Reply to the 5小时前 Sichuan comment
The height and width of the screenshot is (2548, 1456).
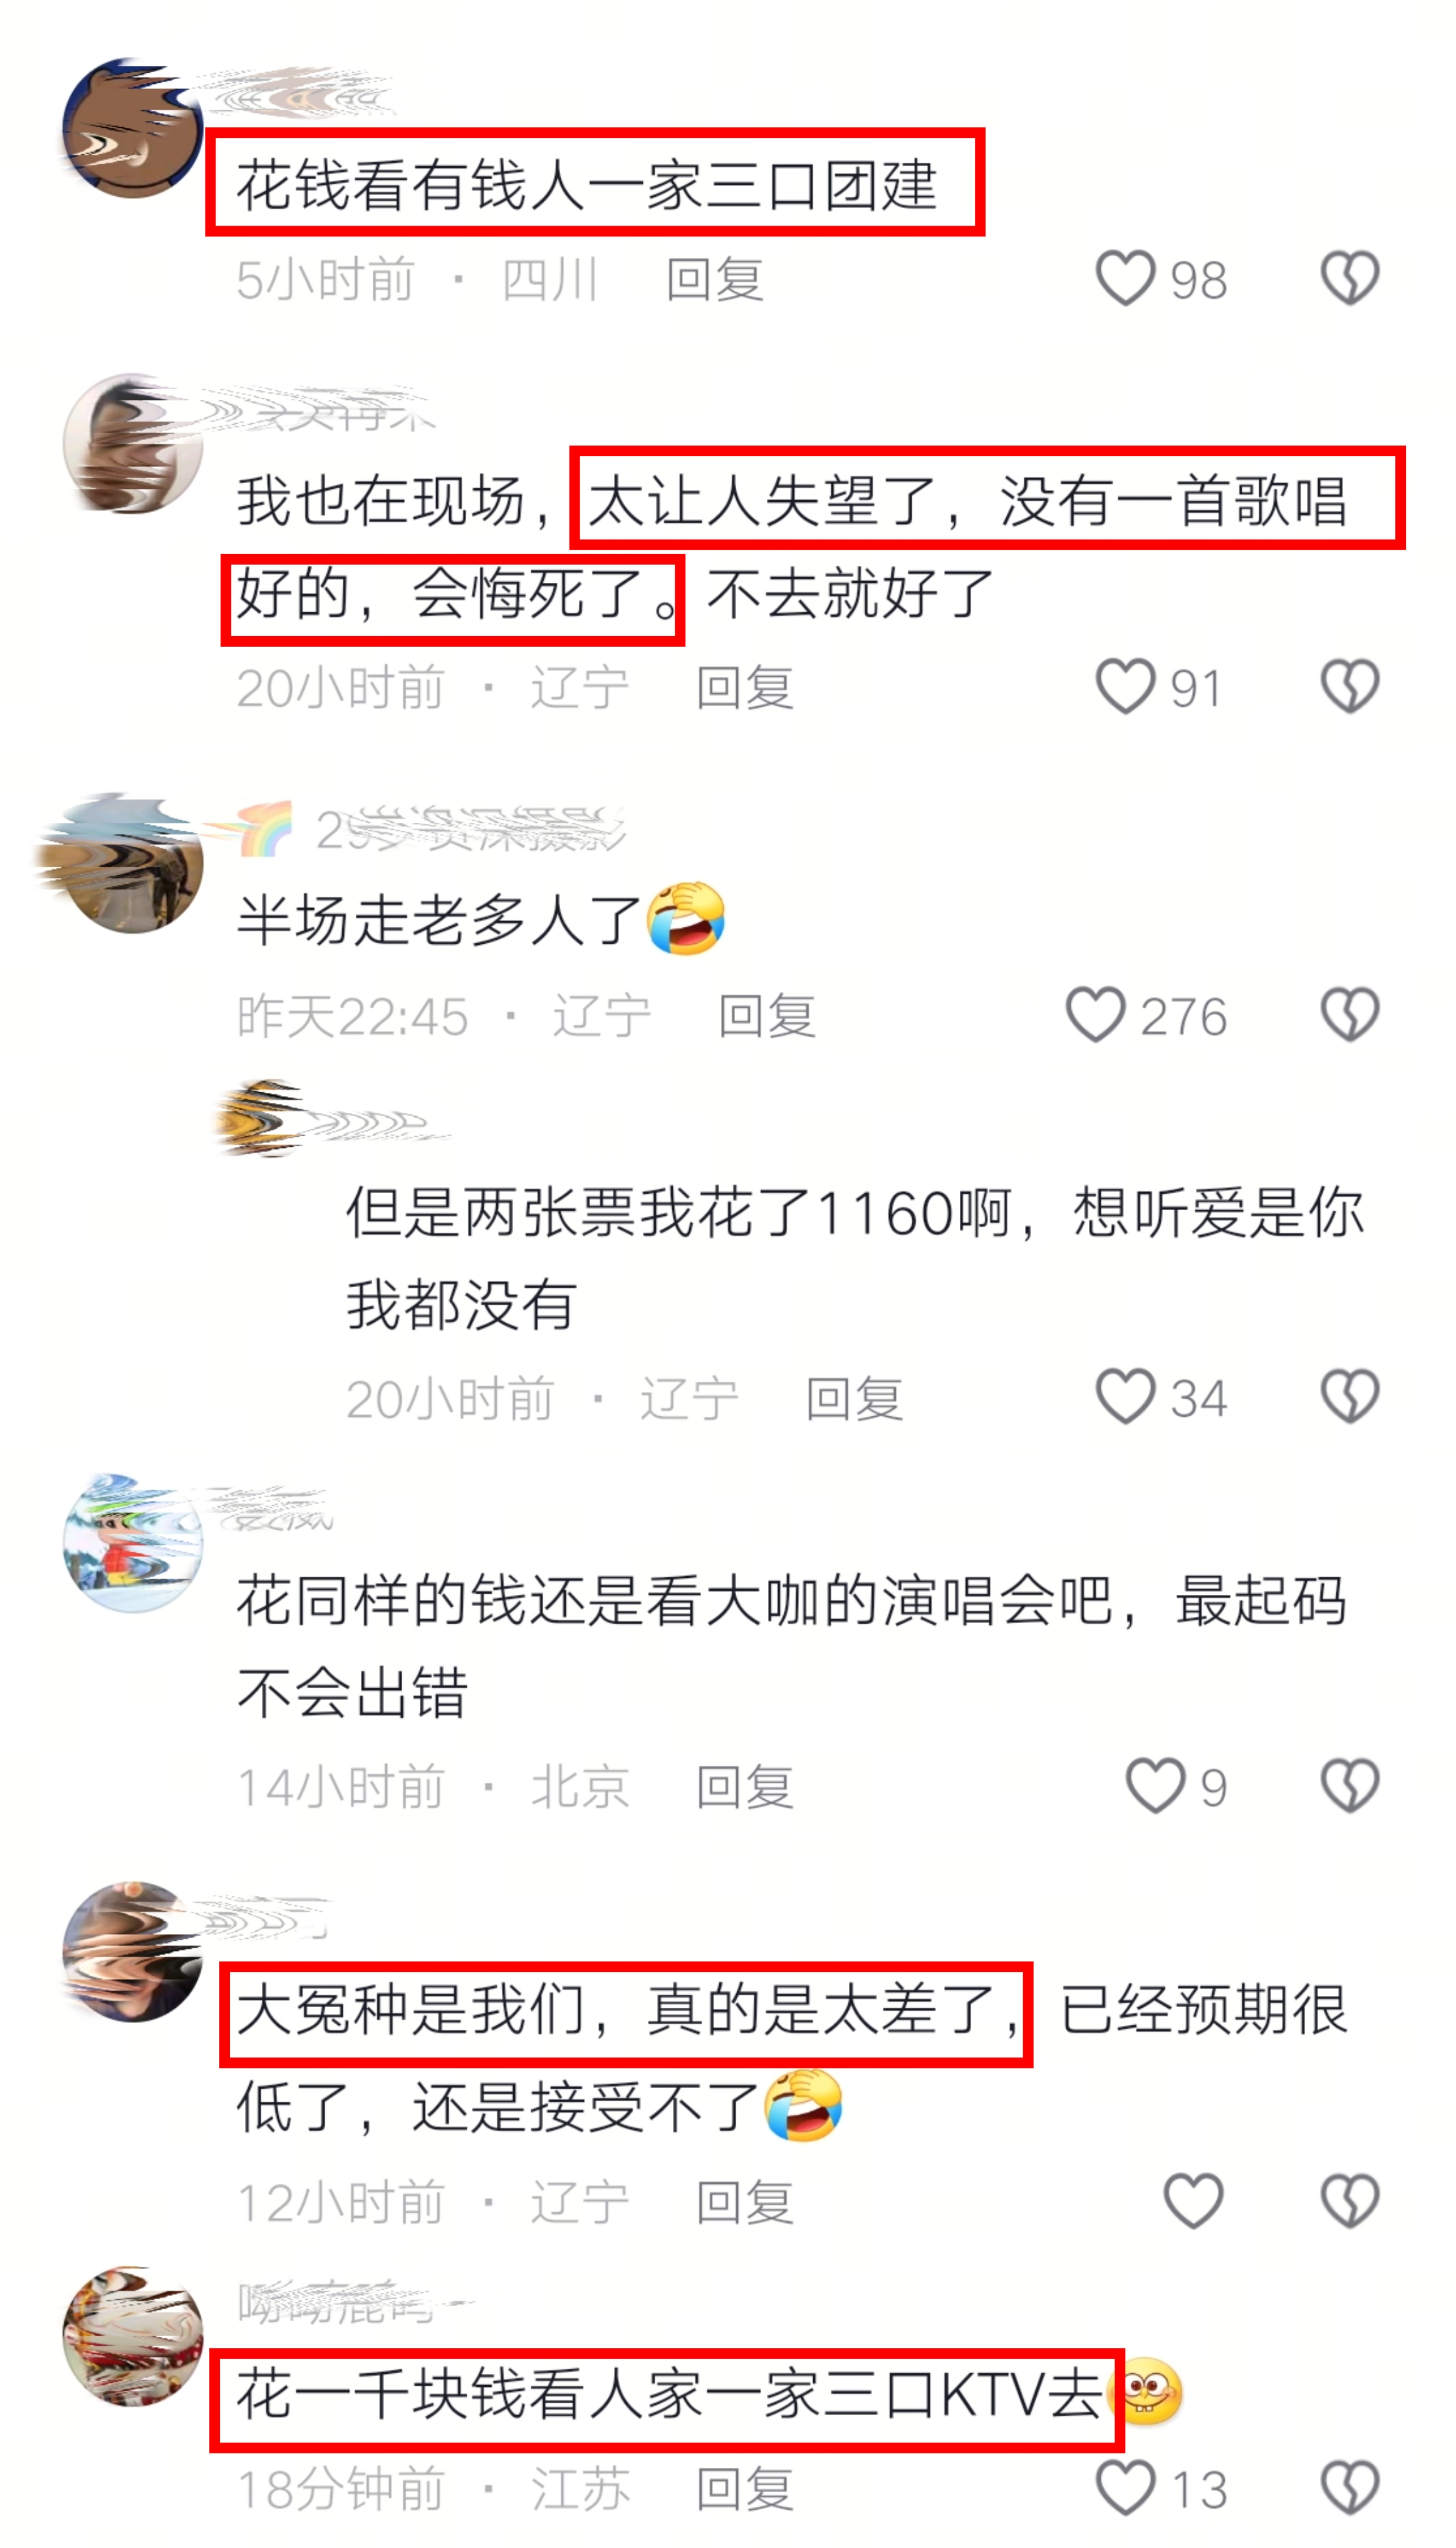point(715,279)
